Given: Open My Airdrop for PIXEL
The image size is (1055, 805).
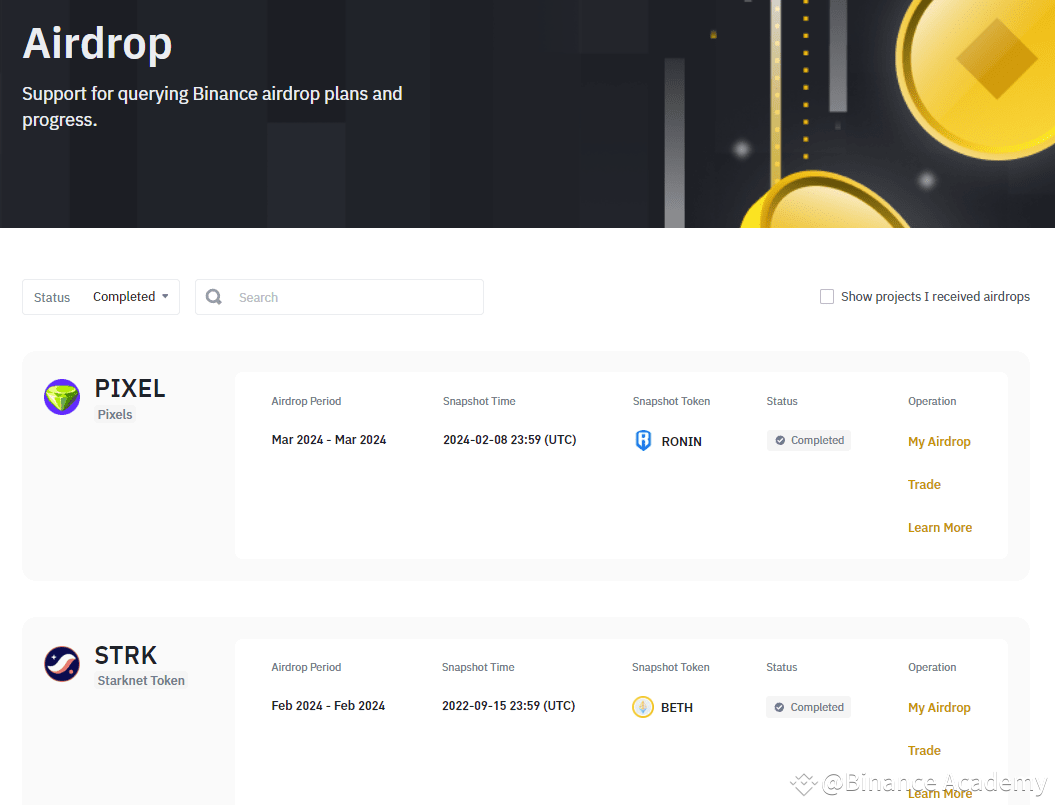Looking at the screenshot, I should click(x=939, y=441).
